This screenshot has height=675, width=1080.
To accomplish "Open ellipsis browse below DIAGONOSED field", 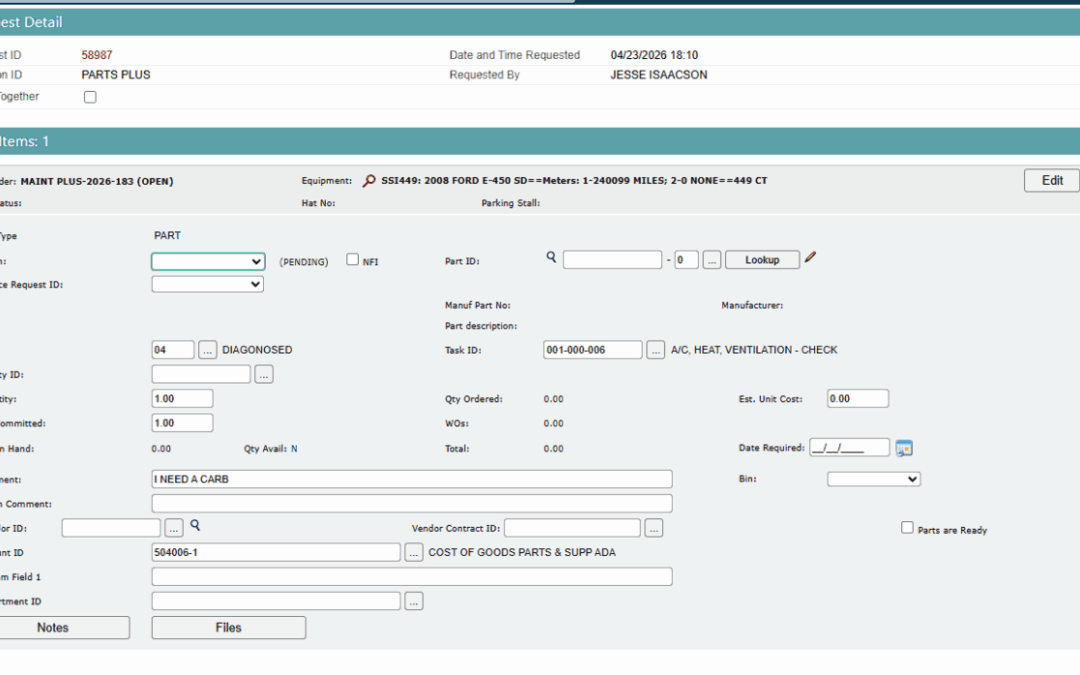I will [x=264, y=374].
